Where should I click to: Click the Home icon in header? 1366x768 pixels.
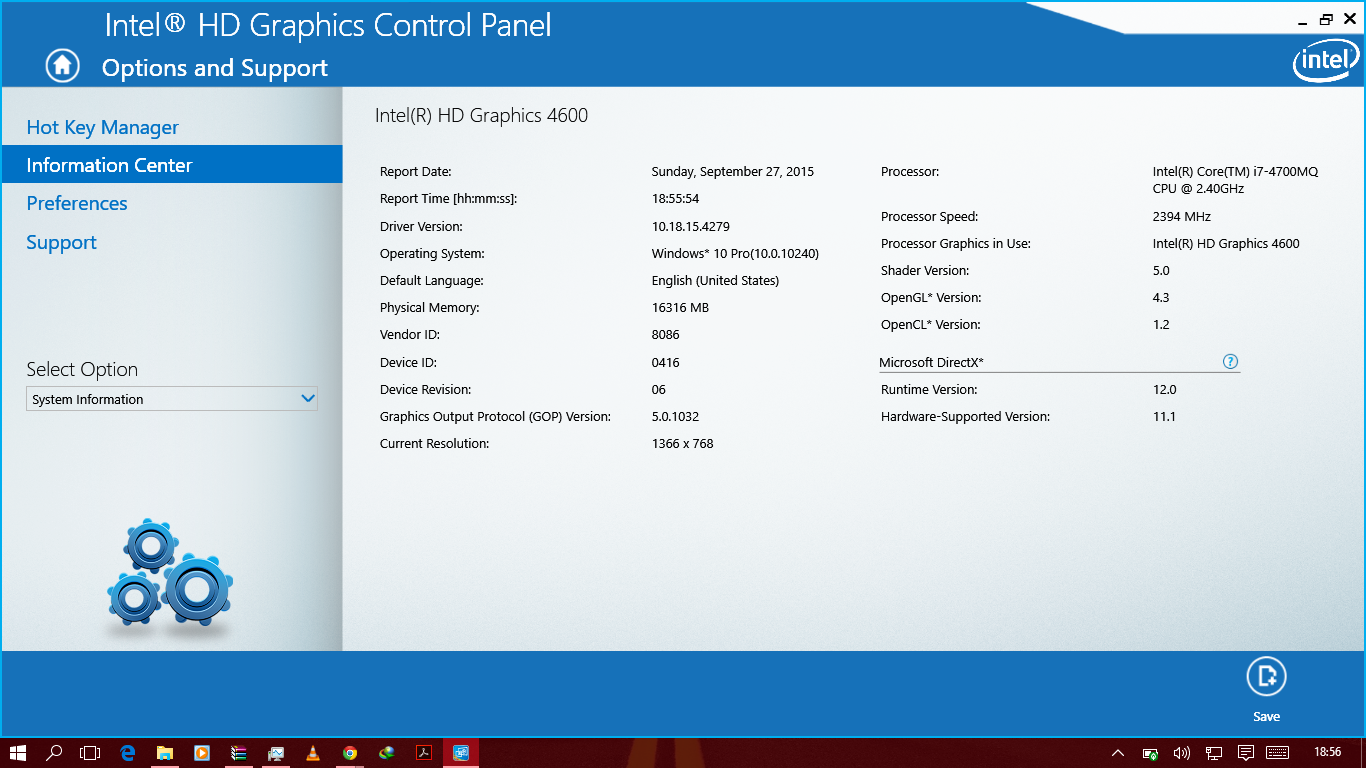point(62,66)
